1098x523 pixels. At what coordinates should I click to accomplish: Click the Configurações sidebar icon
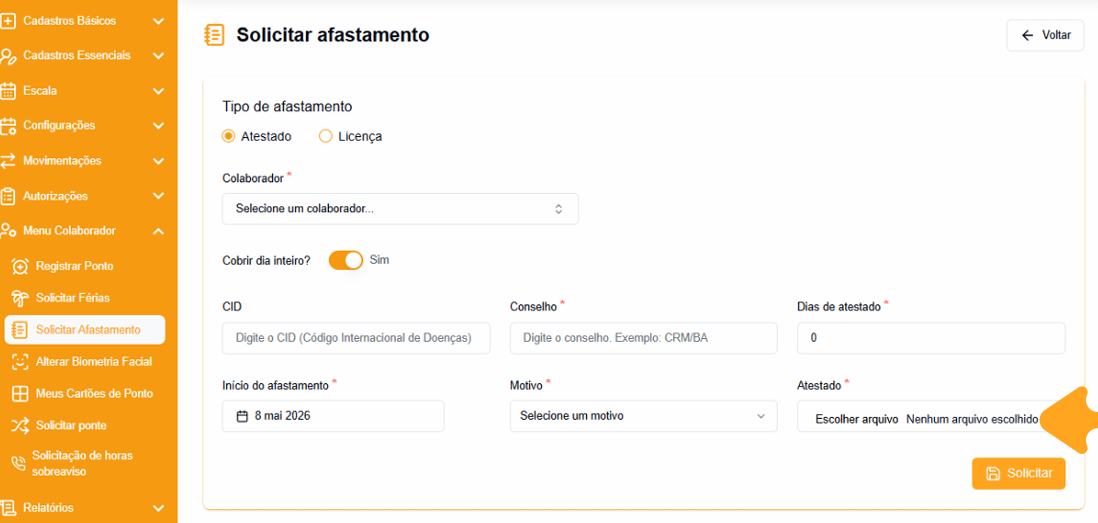click(8, 126)
